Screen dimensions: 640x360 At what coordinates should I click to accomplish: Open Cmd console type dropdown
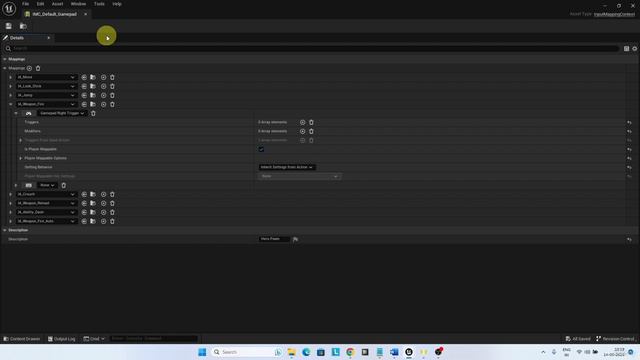click(94, 339)
